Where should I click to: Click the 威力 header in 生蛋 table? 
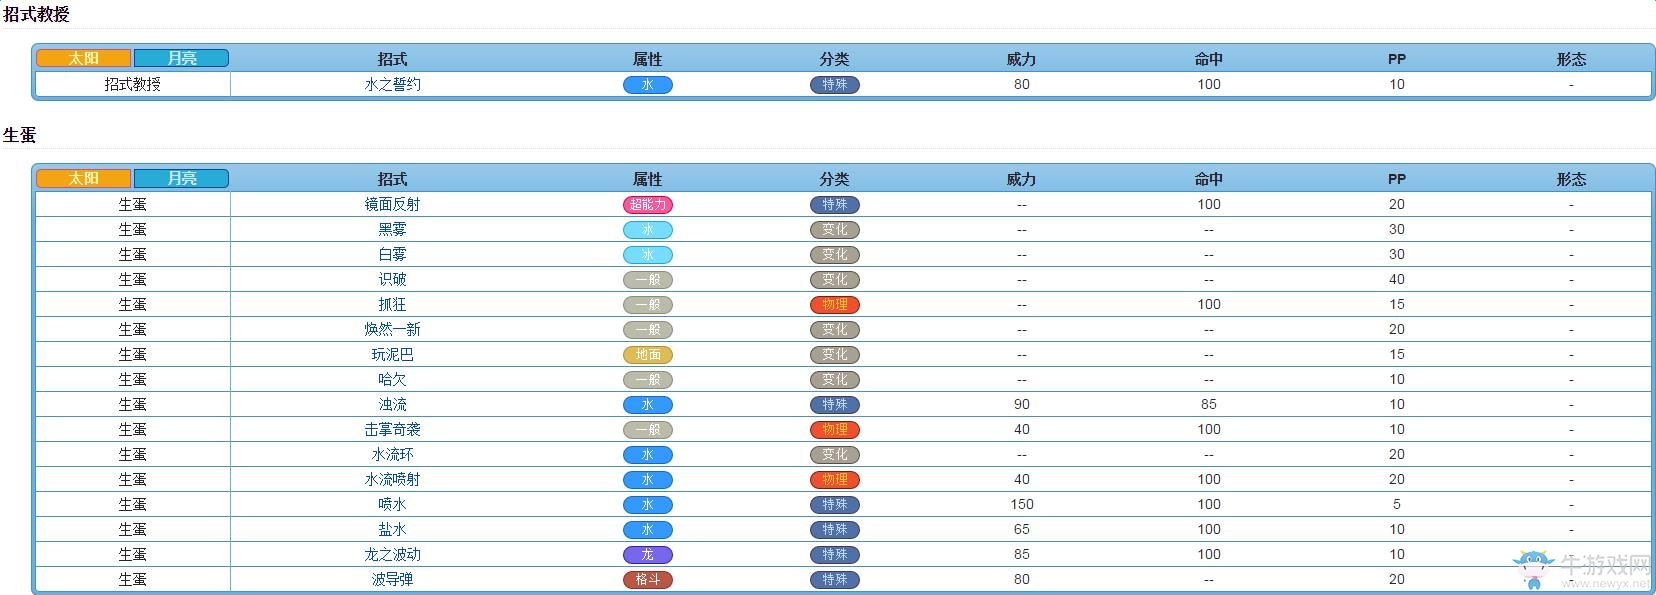(1021, 179)
